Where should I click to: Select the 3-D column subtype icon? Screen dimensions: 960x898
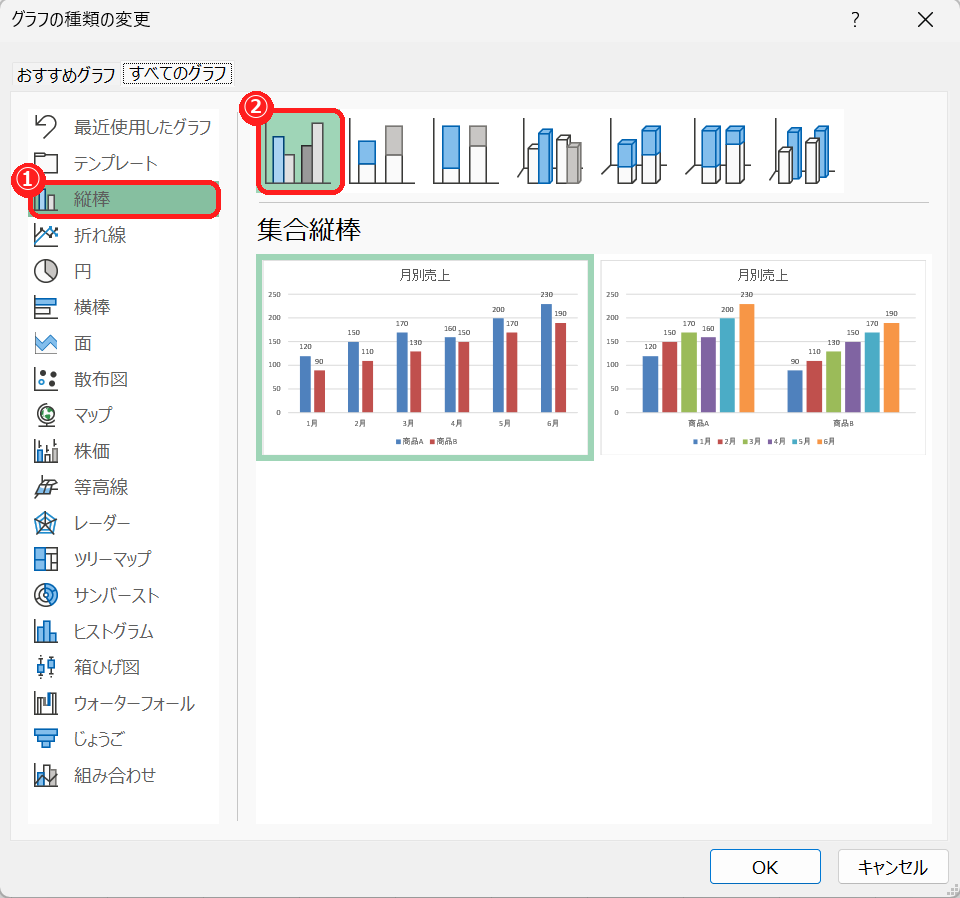[x=802, y=152]
